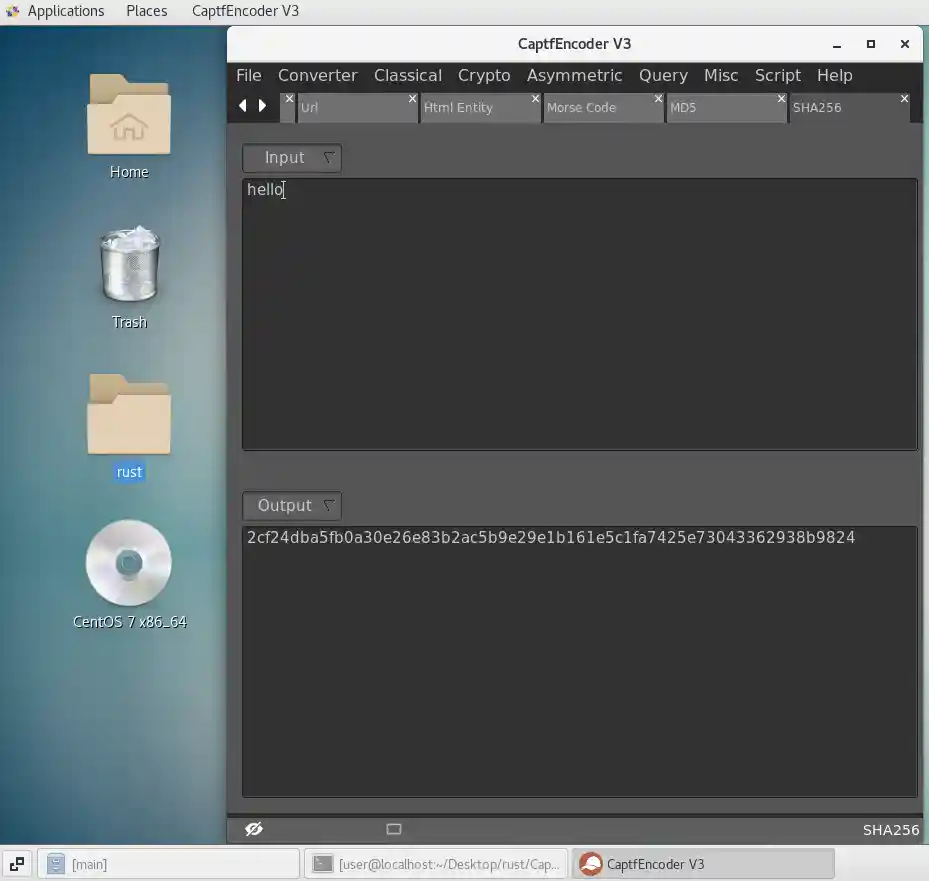Open the CentOS 7 x86_64 disc icon
This screenshot has height=881, width=929.
tap(129, 562)
